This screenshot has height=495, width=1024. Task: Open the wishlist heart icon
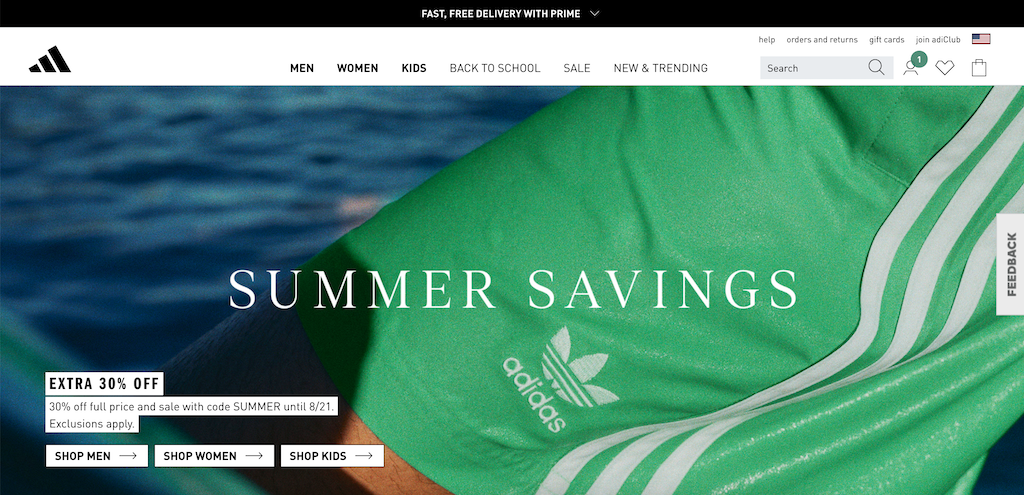pyautogui.click(x=944, y=67)
